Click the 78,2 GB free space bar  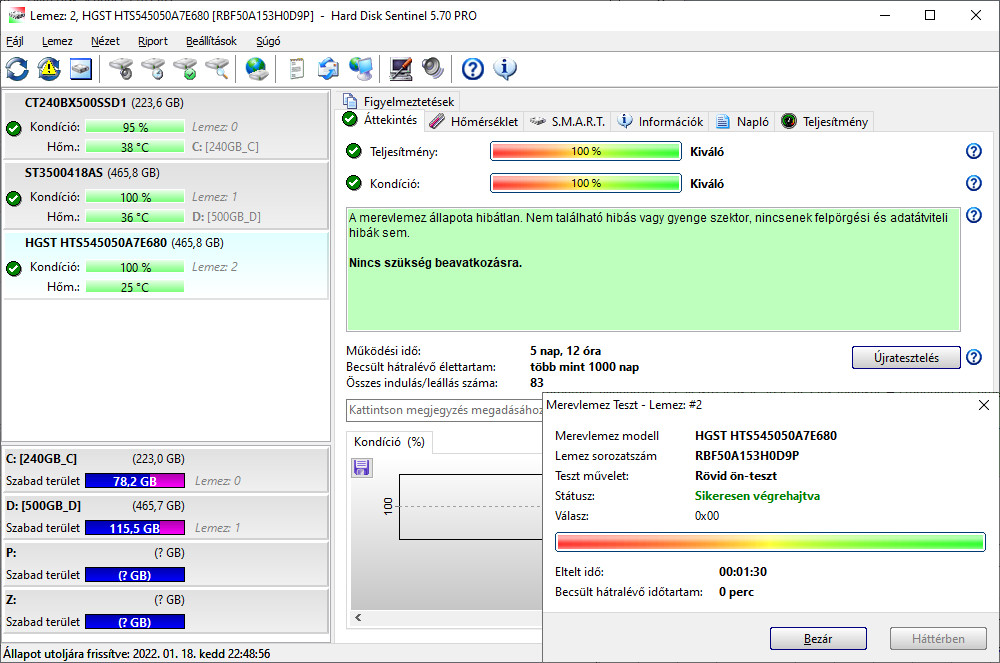coord(135,481)
